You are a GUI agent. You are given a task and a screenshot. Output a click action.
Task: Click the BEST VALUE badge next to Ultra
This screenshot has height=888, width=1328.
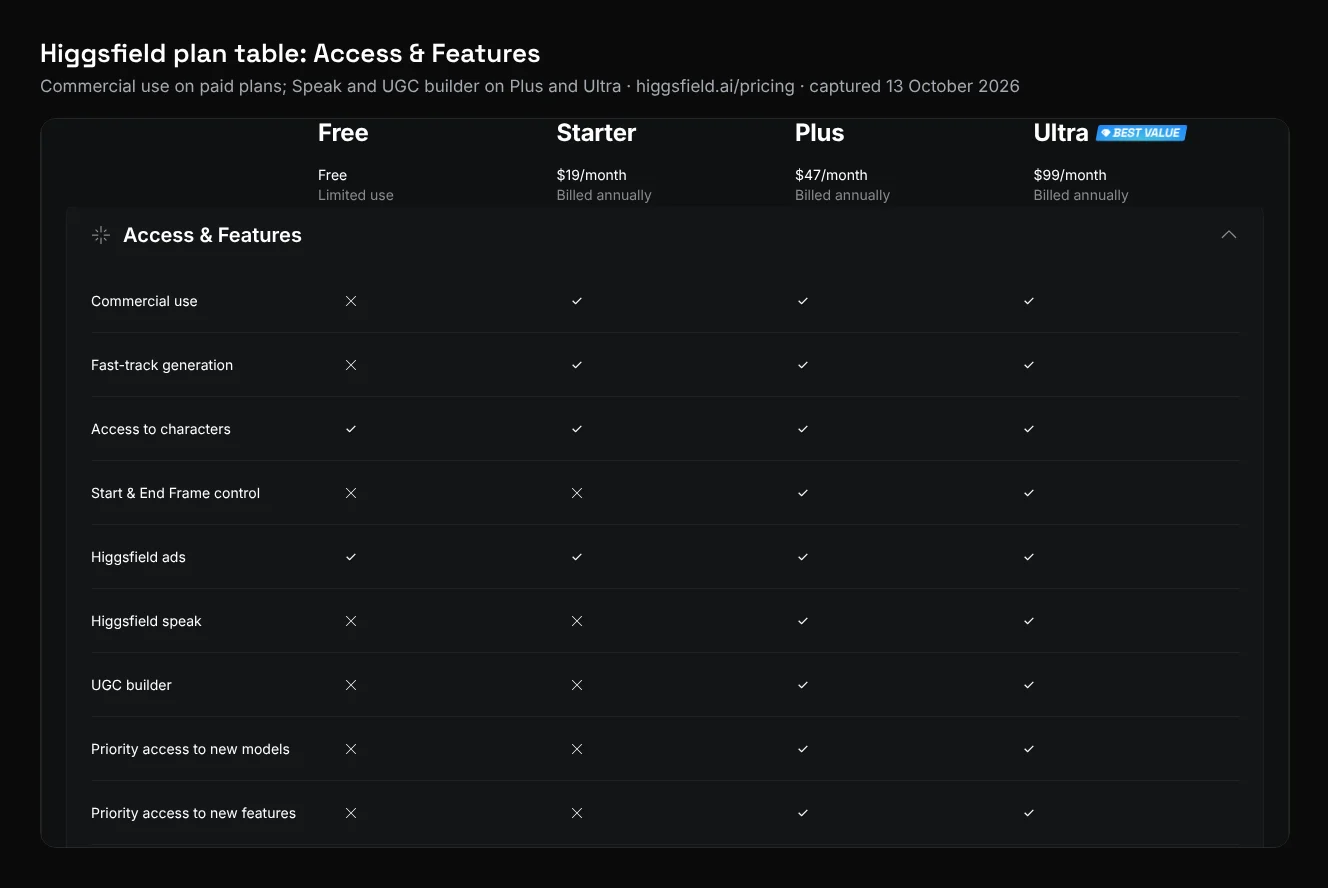tap(1141, 133)
